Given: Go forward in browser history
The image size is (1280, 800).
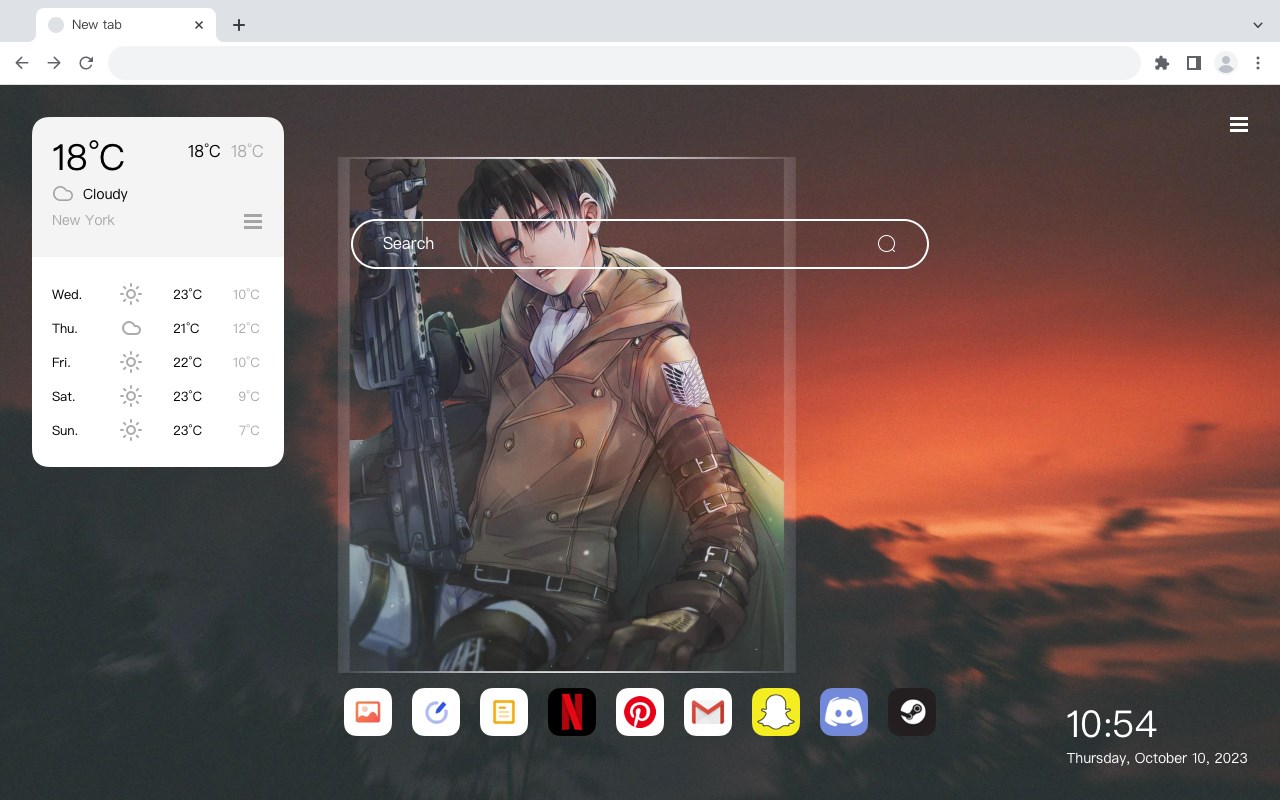Looking at the screenshot, I should coord(54,63).
